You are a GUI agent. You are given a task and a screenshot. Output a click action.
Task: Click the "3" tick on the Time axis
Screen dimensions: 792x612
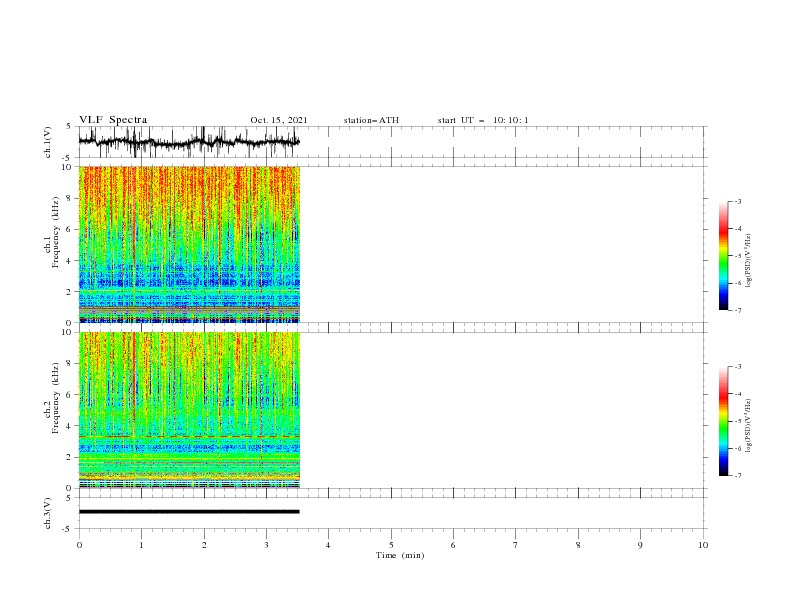266,545
